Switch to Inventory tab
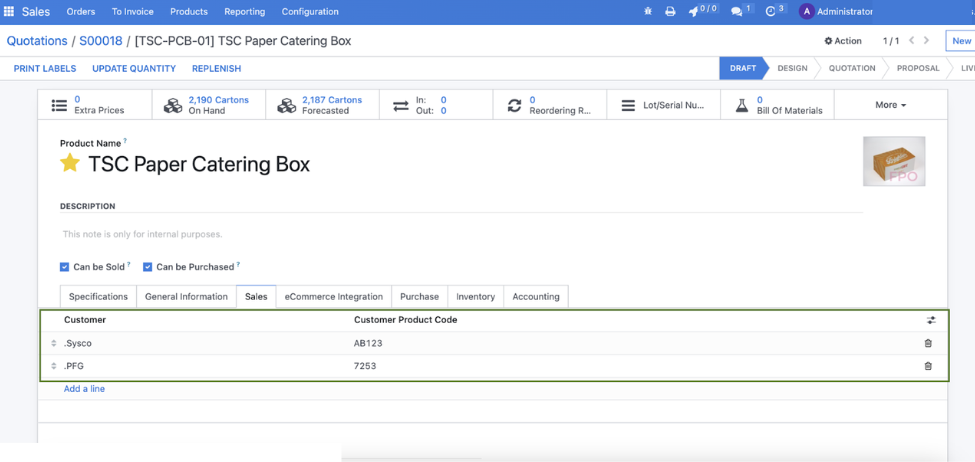975x462 pixels. [476, 297]
